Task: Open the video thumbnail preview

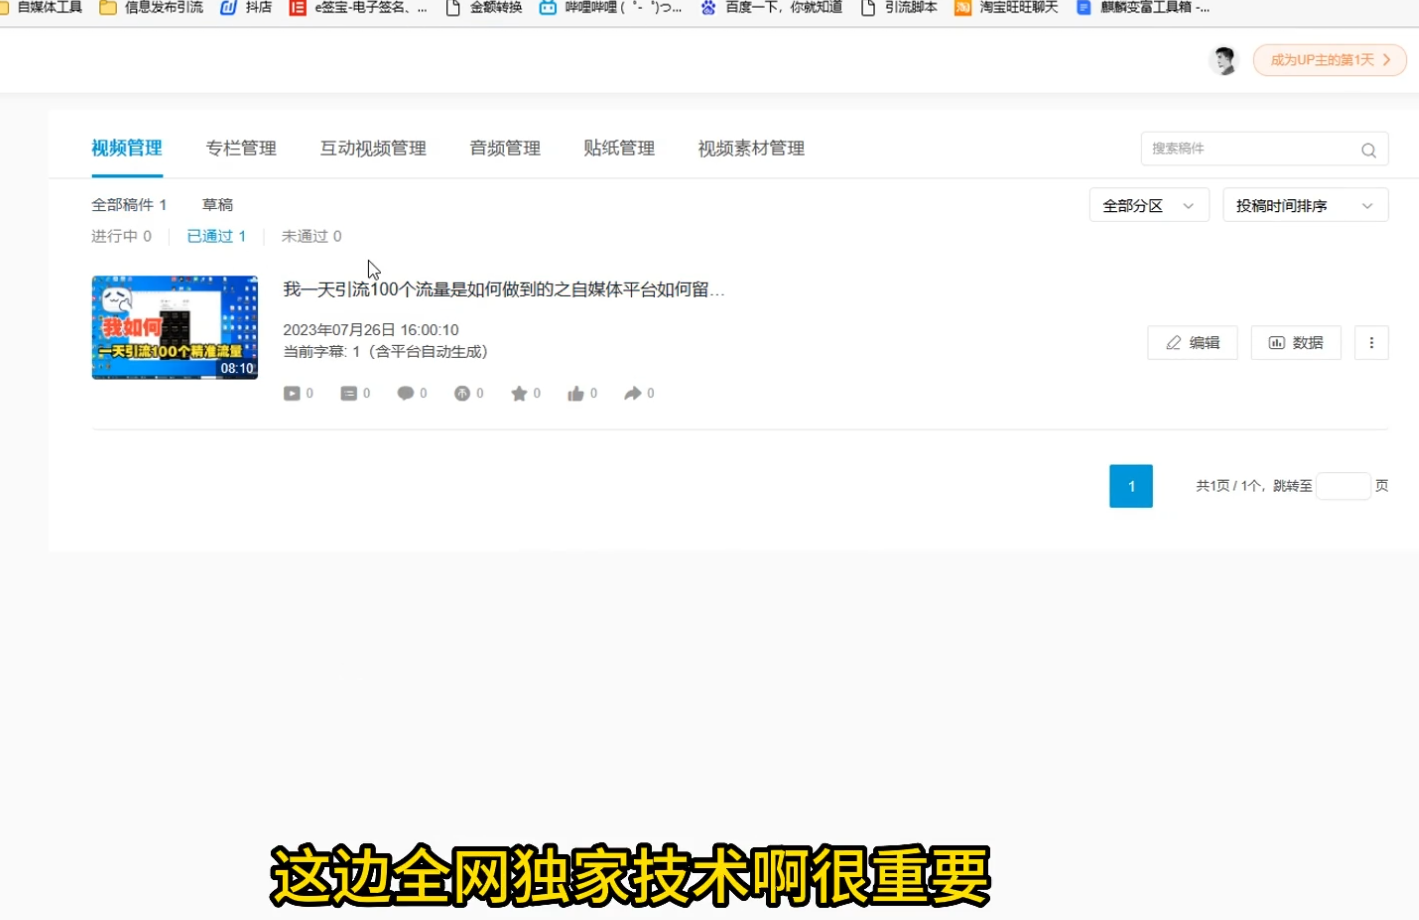Action: click(175, 328)
